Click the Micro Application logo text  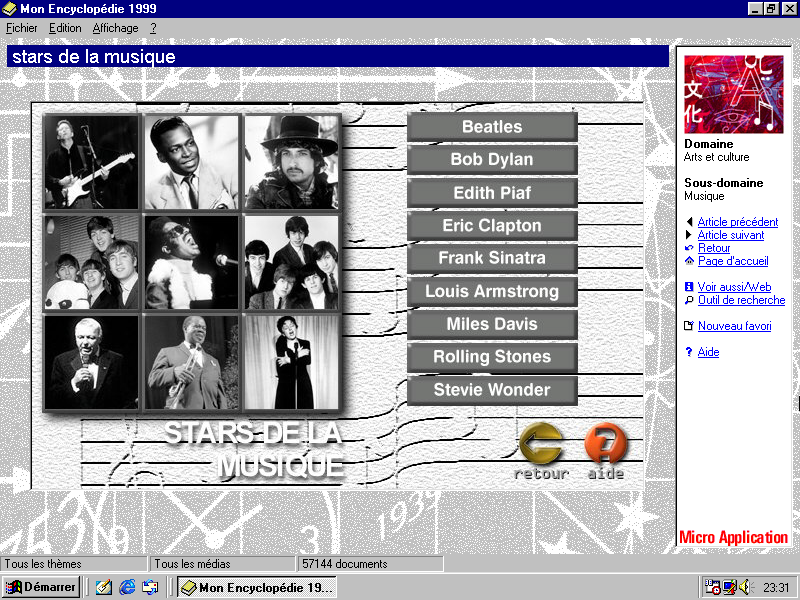733,537
